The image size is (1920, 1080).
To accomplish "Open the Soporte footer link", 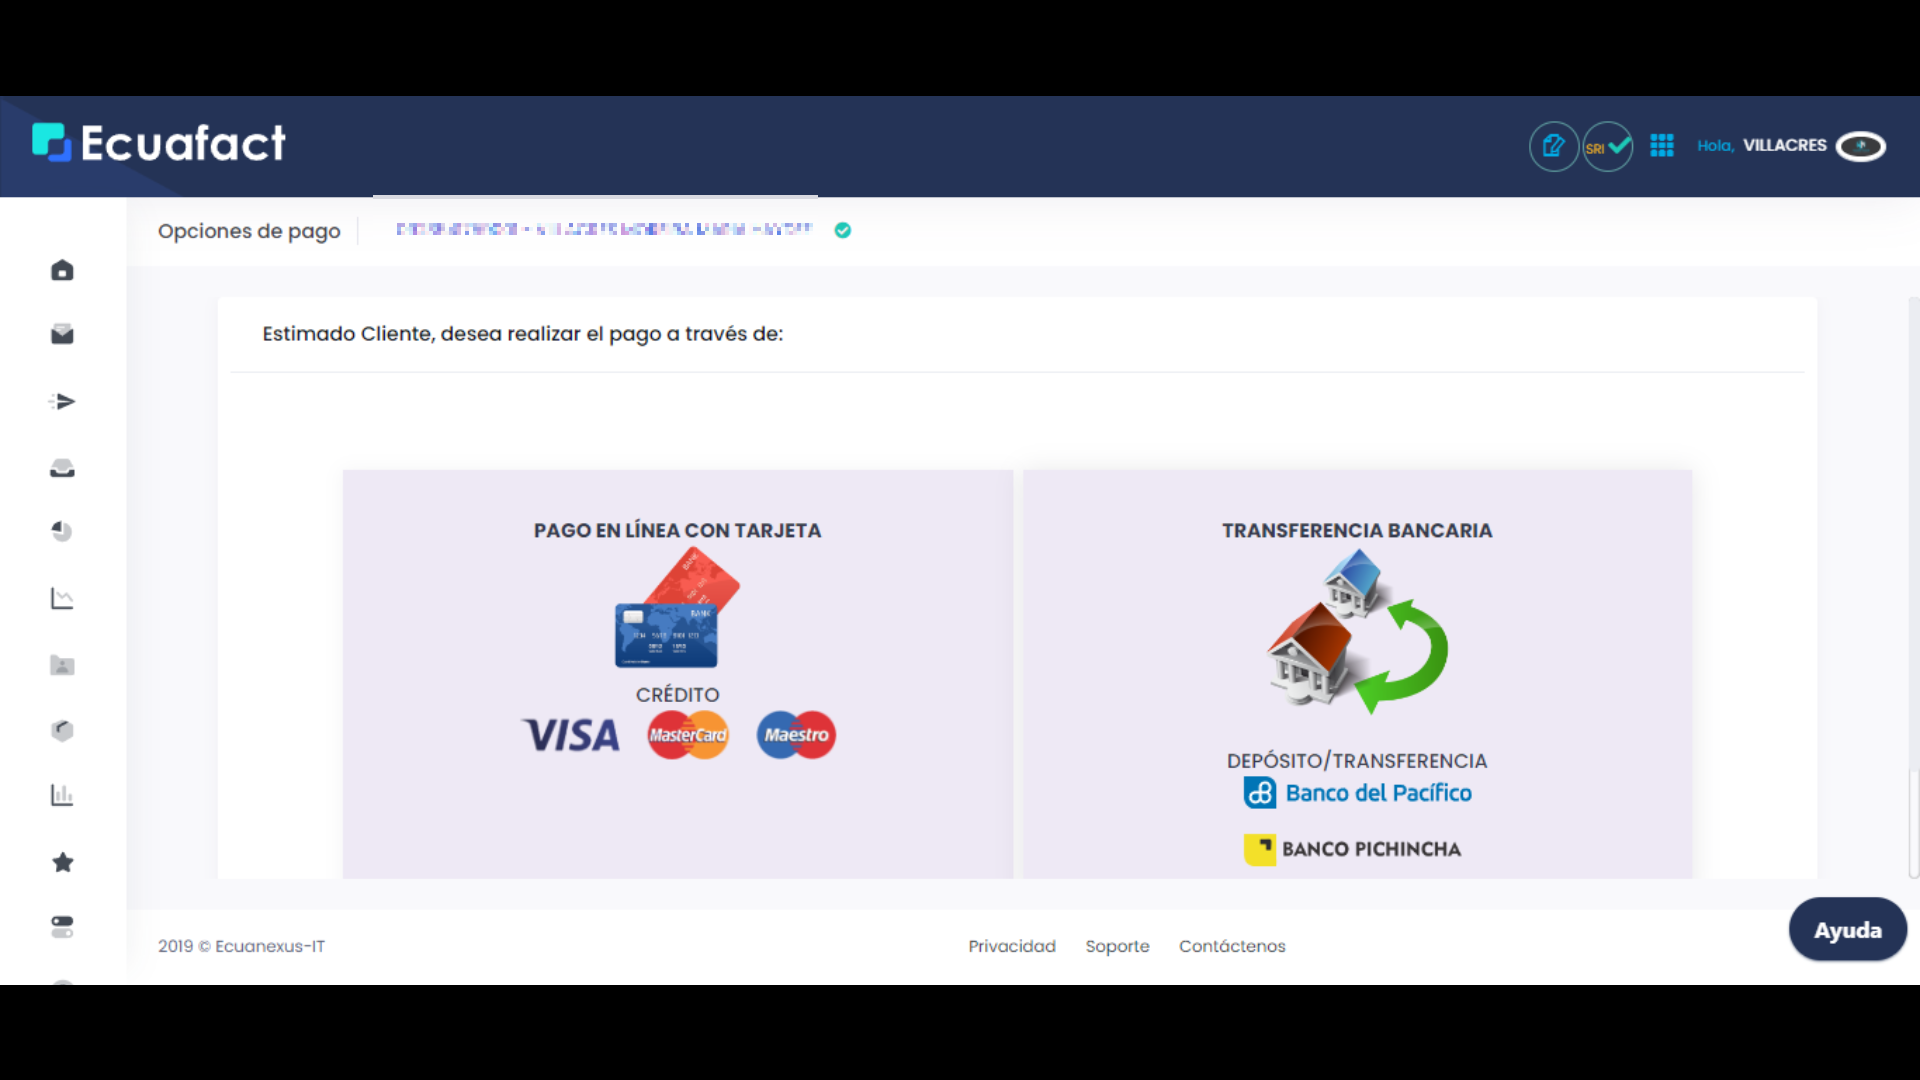I will (1117, 946).
